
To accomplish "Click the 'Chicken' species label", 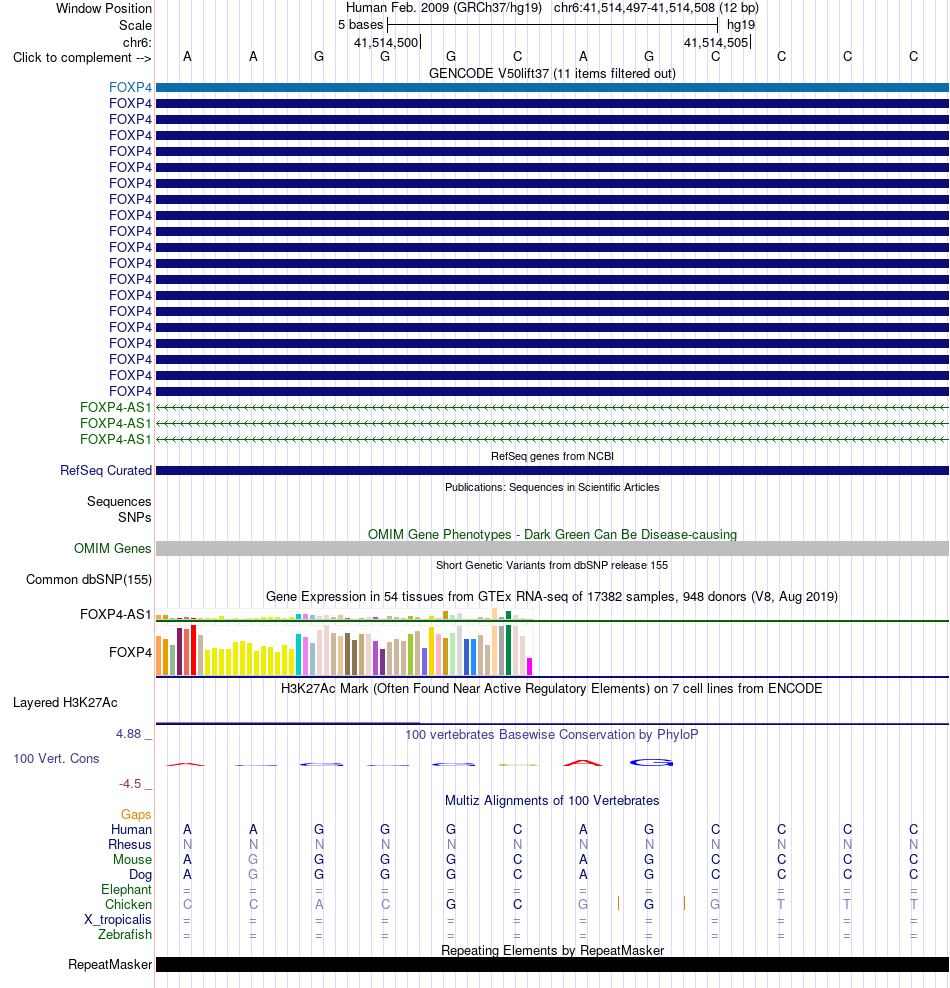I will pyautogui.click(x=128, y=905).
